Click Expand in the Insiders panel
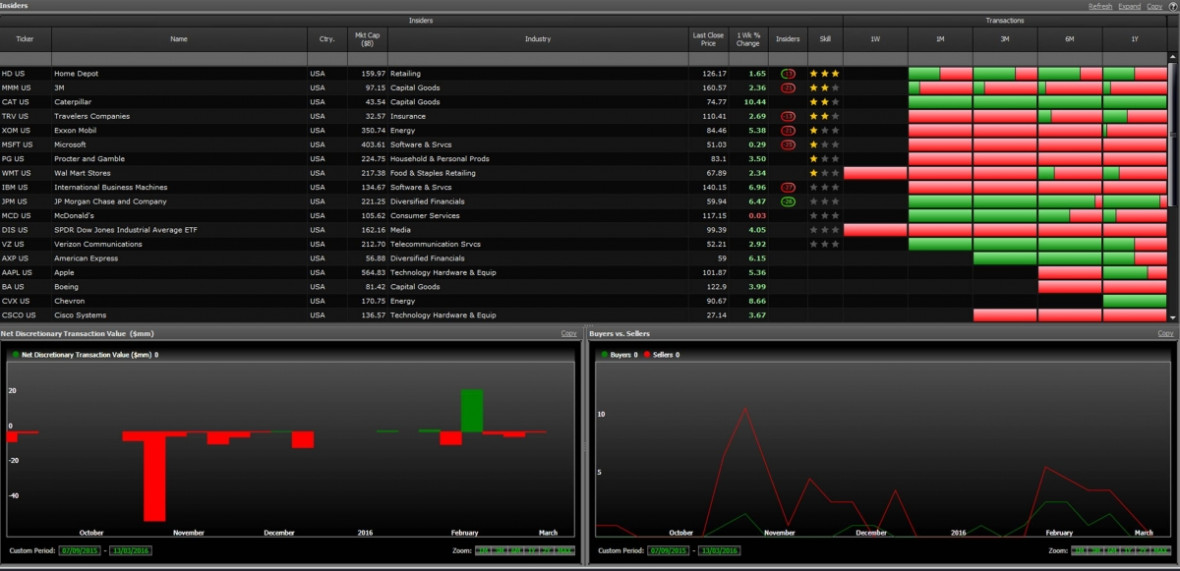This screenshot has height=571, width=1180. pos(1129,6)
